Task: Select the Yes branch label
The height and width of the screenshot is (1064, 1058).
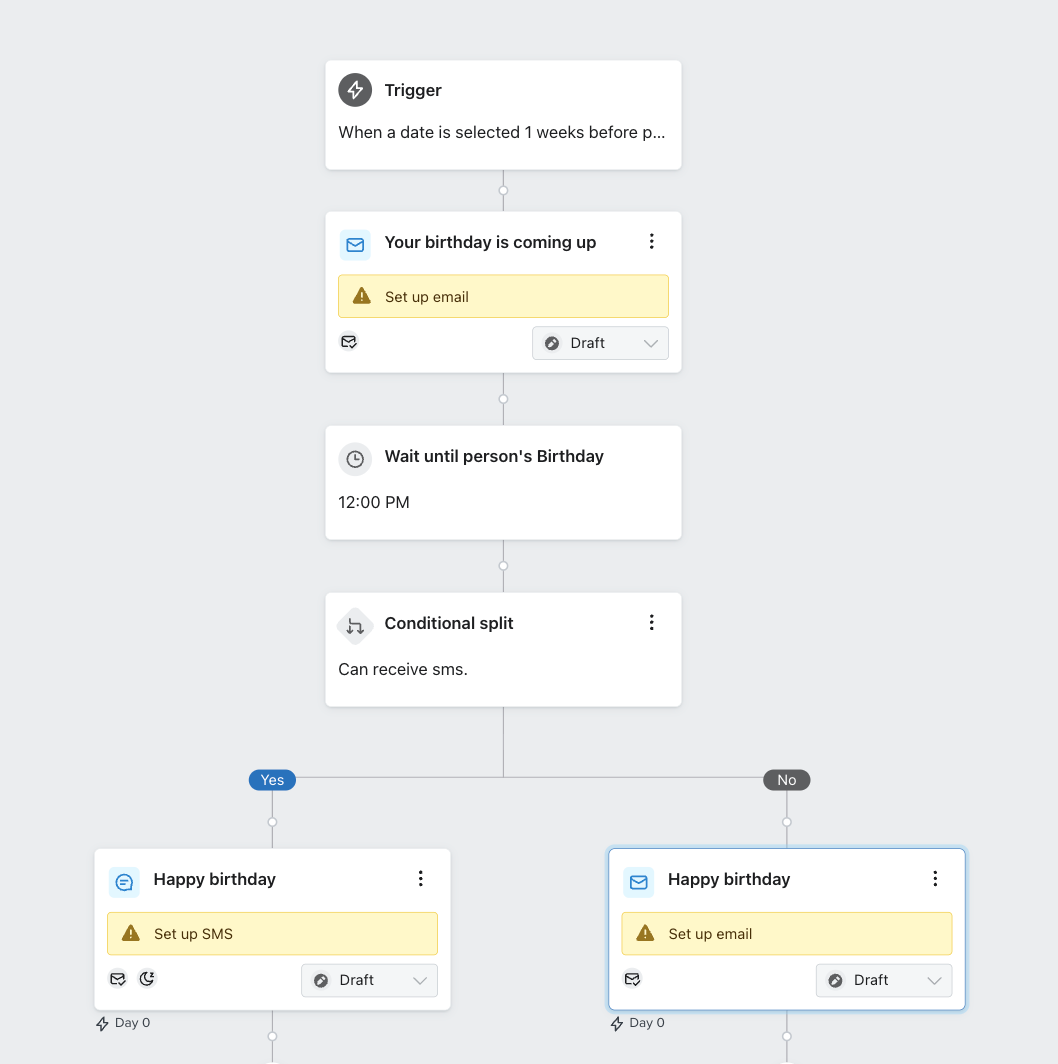Action: pos(272,780)
